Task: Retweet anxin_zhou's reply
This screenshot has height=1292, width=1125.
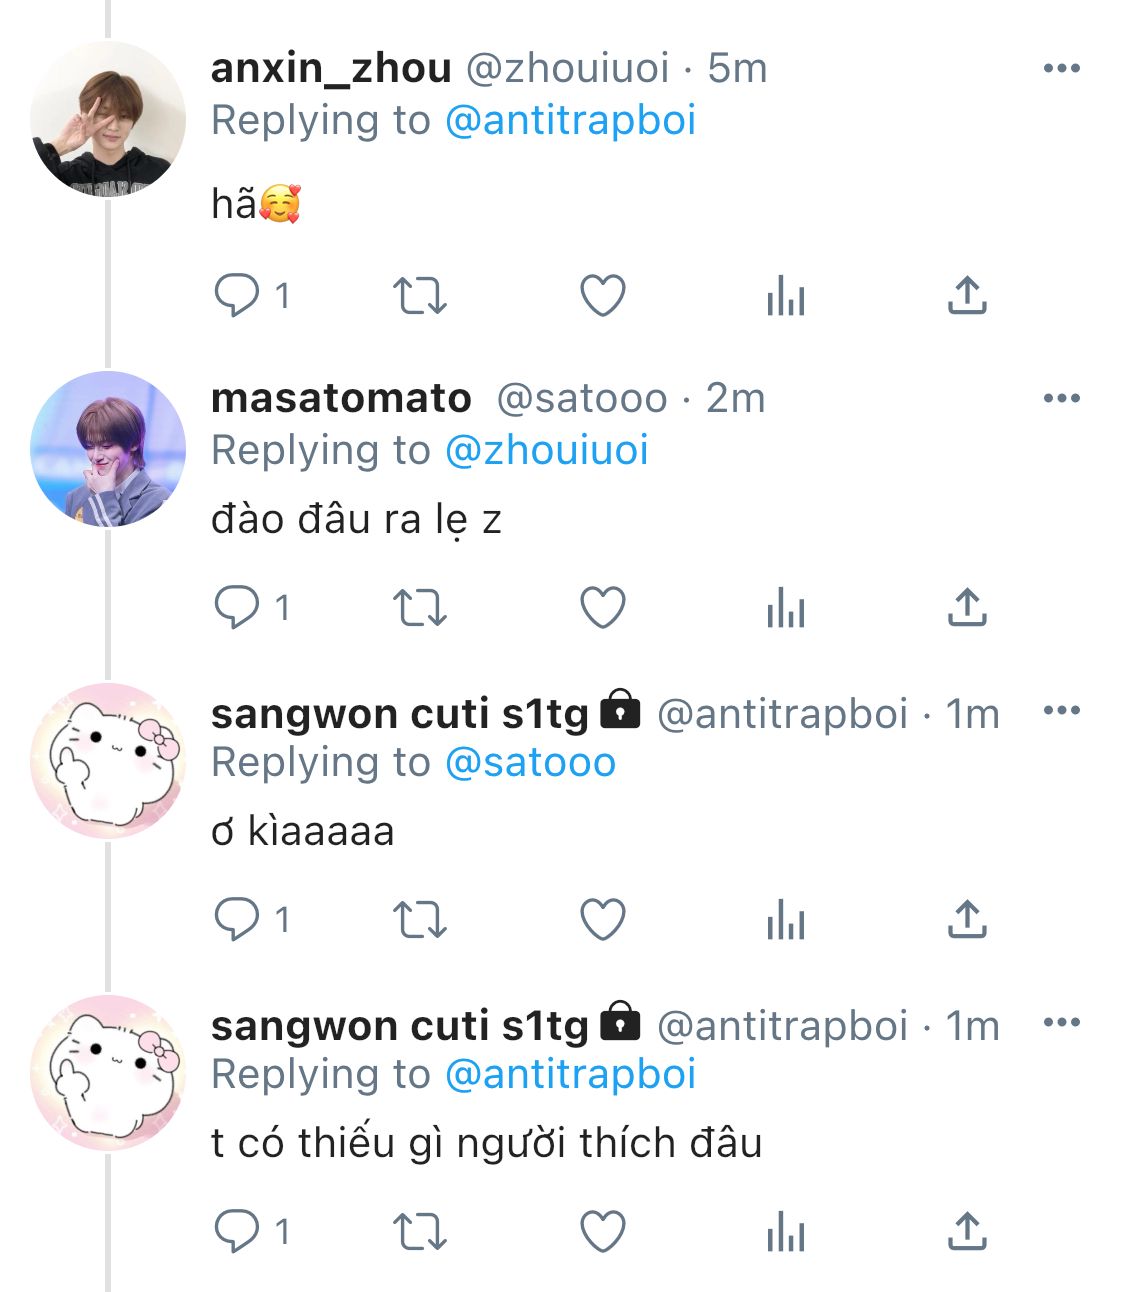Action: point(419,296)
